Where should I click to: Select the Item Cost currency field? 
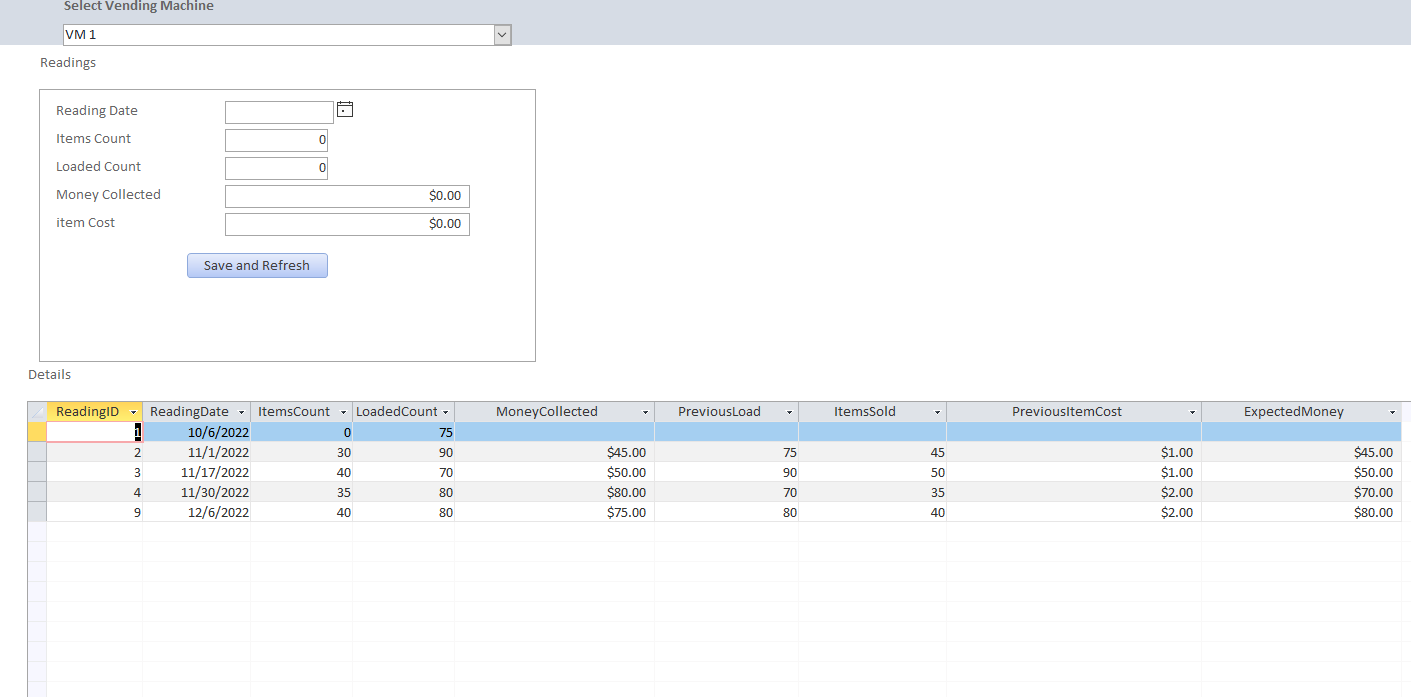coord(347,224)
